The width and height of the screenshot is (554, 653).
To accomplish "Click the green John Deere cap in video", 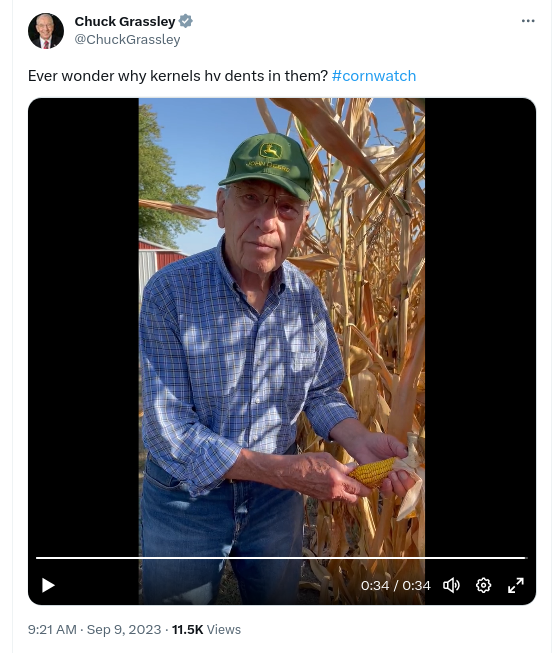I will click(x=268, y=165).
